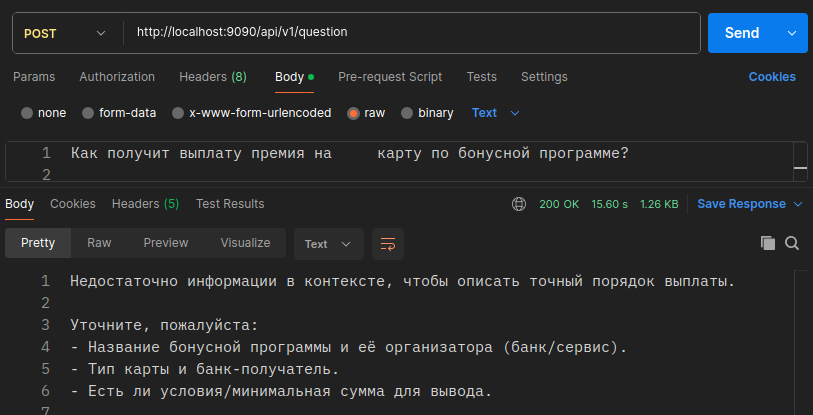This screenshot has height=415, width=813.
Task: Click response line Тип карты и банк-получатель
Action: coord(204,369)
